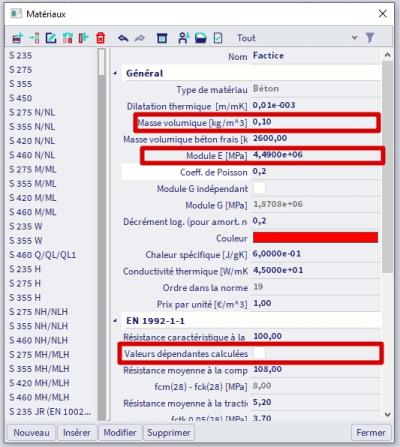Edit Masse volumique béton frais value 2600,00
Image resolution: width=400 pixels, height=447 pixels.
pos(315,138)
